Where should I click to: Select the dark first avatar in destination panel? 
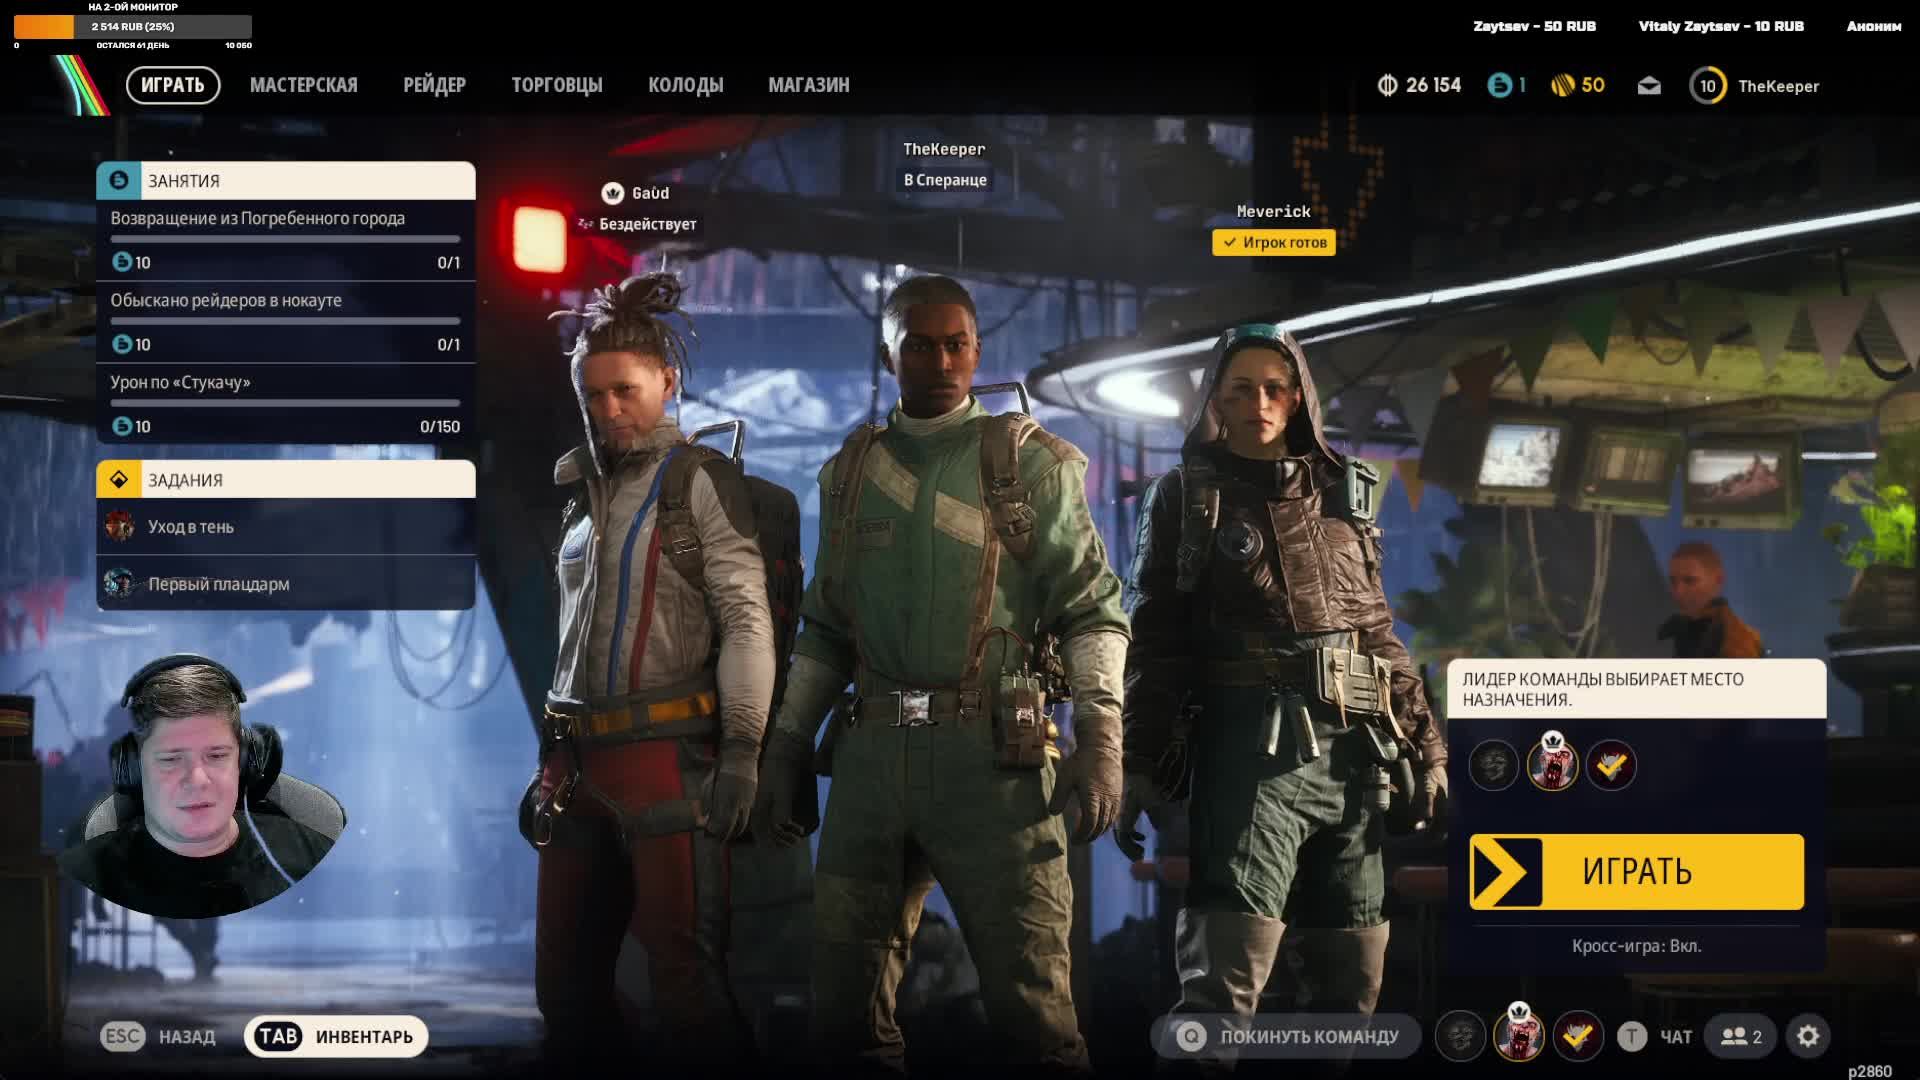(1493, 766)
